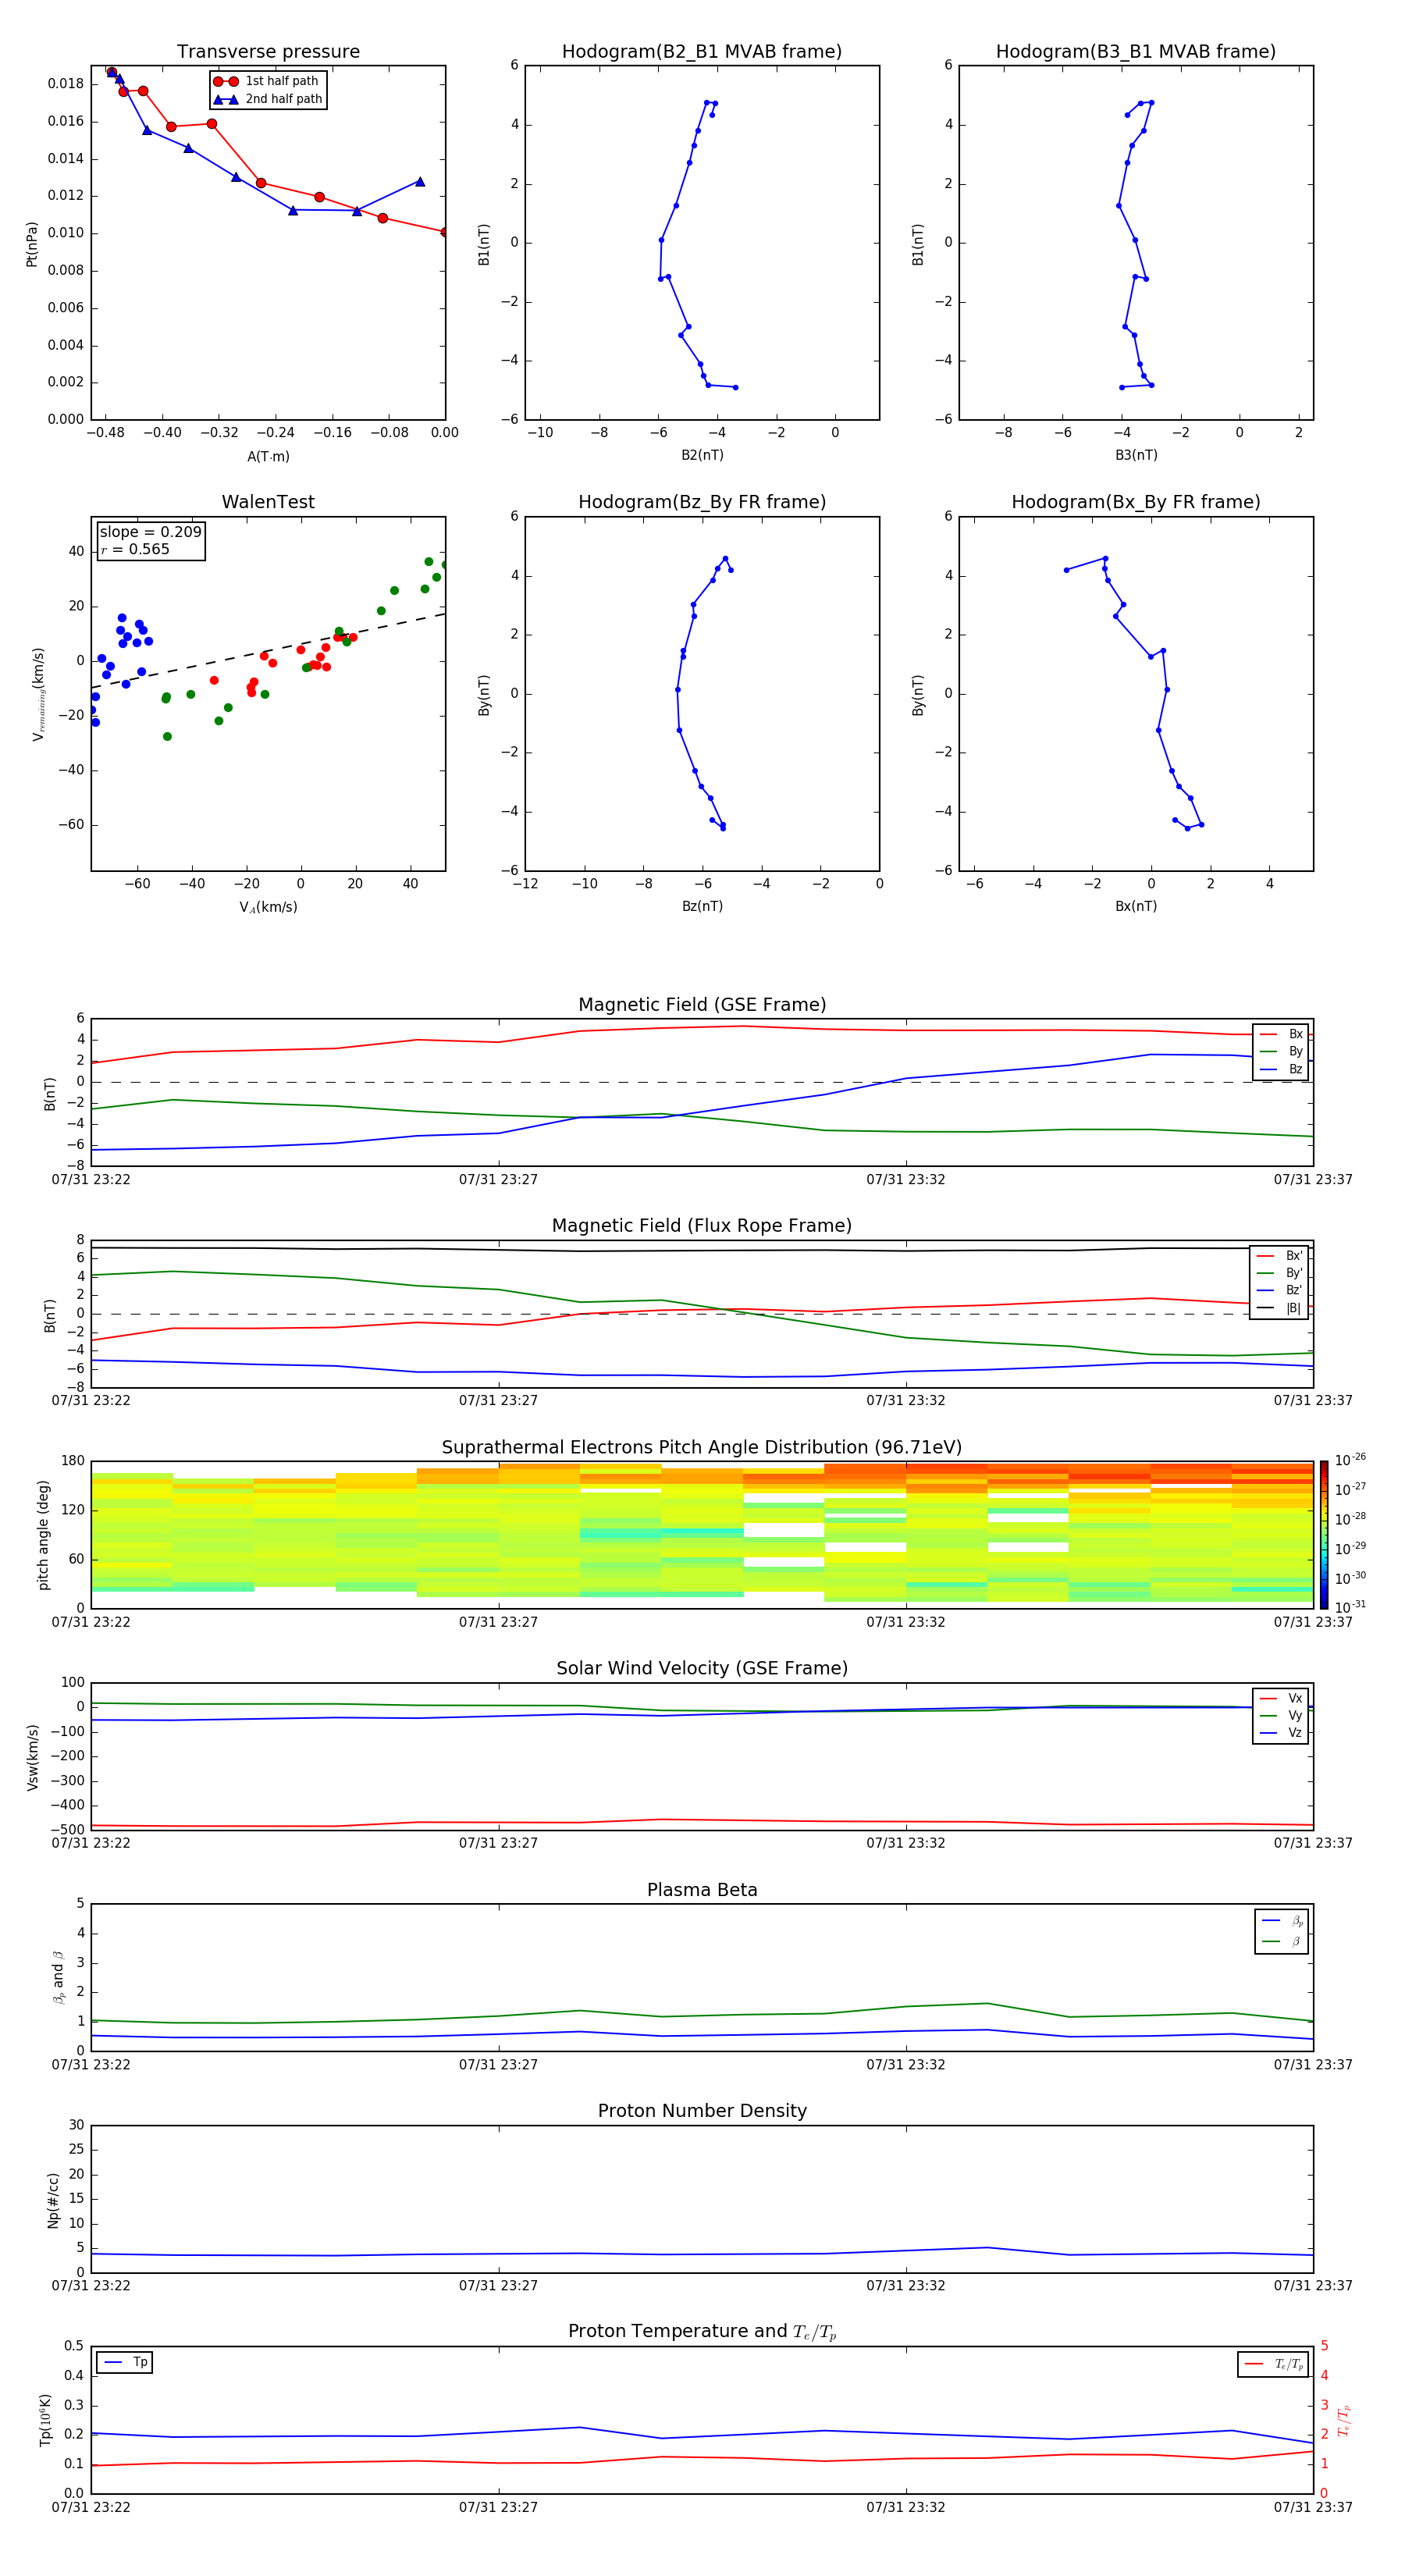The width and height of the screenshot is (1405, 2576).
Task: Click '07/31 23:32' tick under the Plasma Beta plot
Action: pyautogui.click(x=905, y=2064)
